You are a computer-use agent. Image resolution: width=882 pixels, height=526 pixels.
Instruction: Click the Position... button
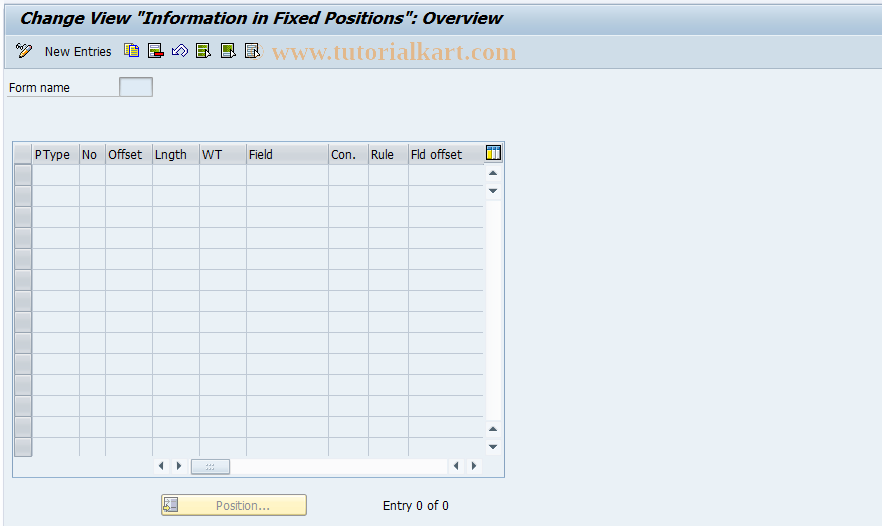(x=234, y=505)
